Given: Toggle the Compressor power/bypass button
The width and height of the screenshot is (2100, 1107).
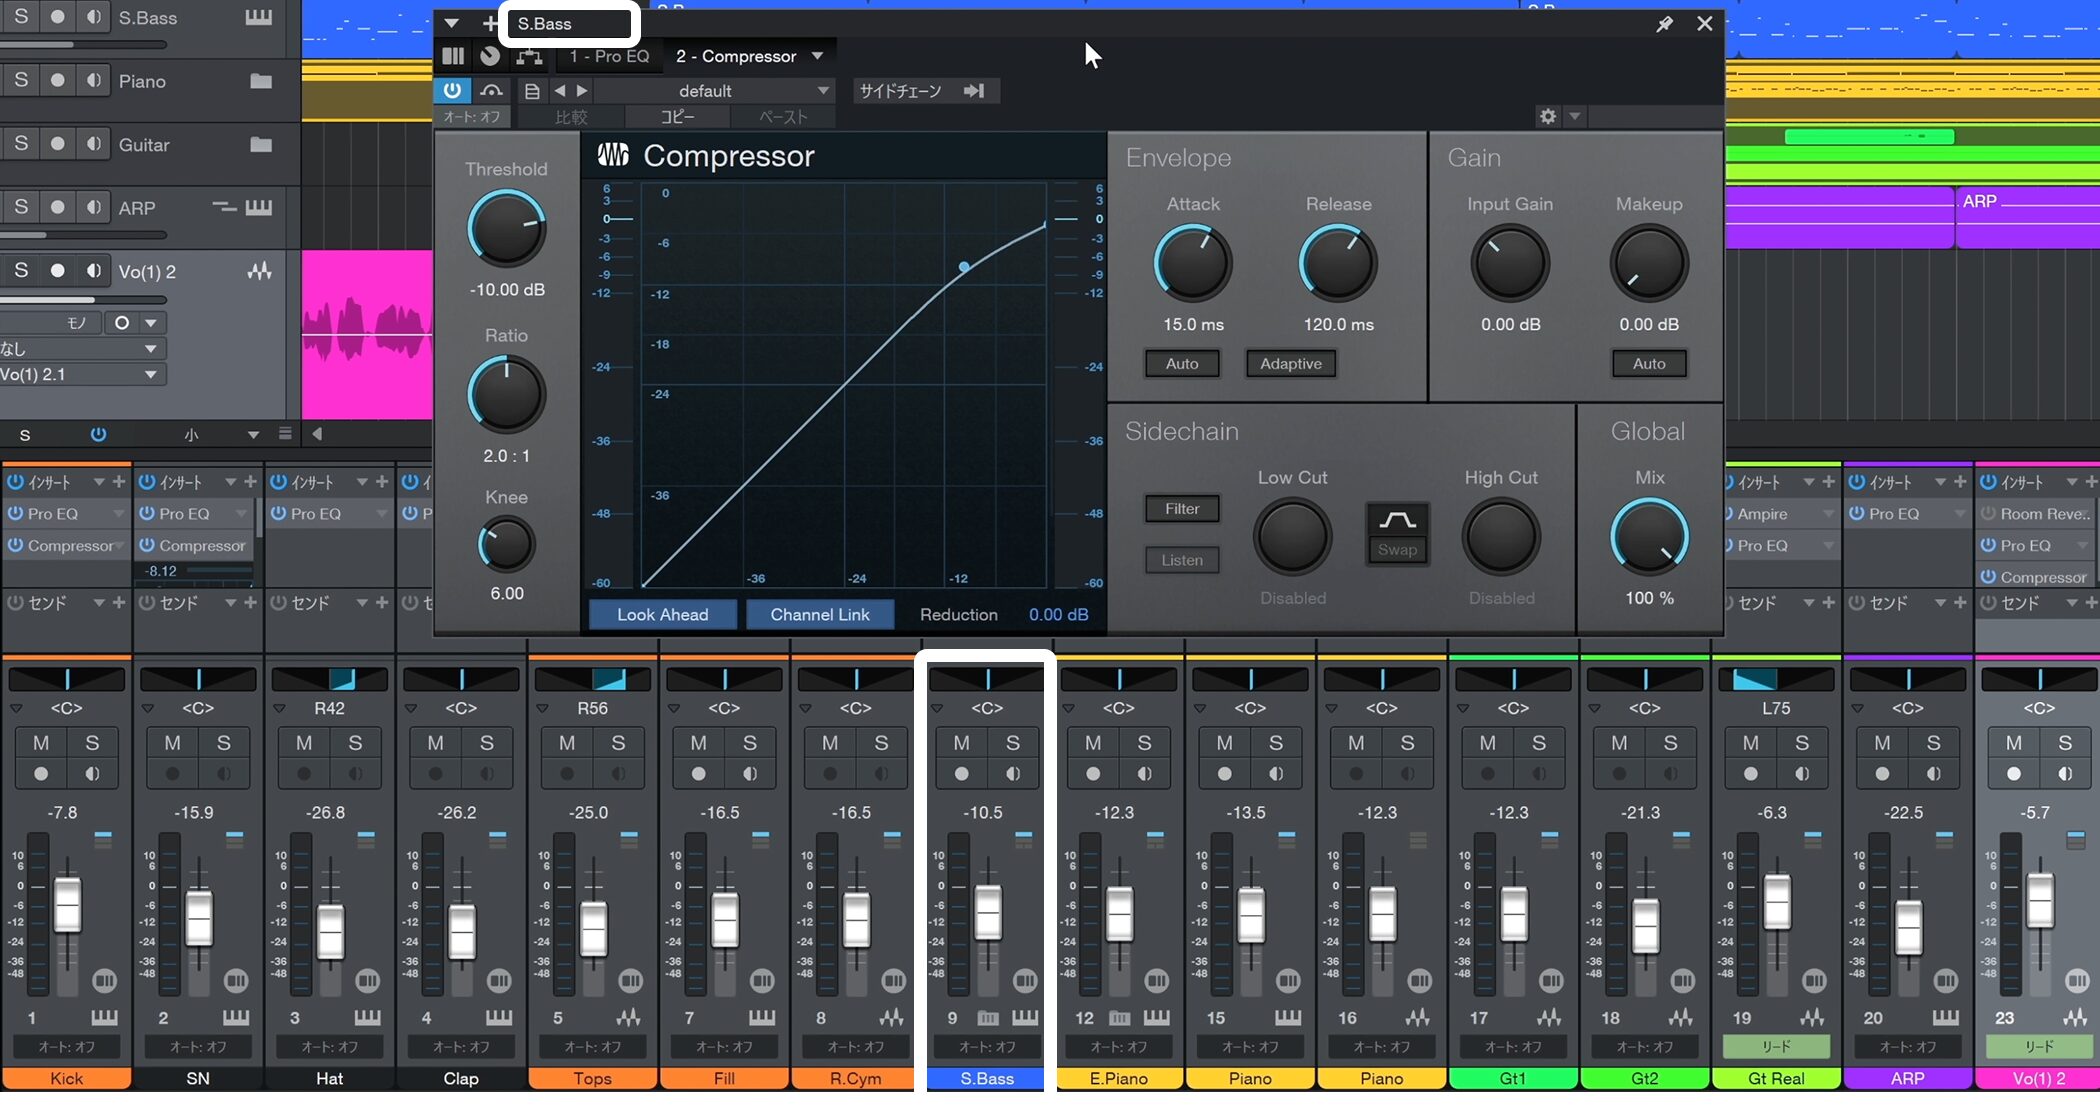Looking at the screenshot, I should pyautogui.click(x=452, y=90).
